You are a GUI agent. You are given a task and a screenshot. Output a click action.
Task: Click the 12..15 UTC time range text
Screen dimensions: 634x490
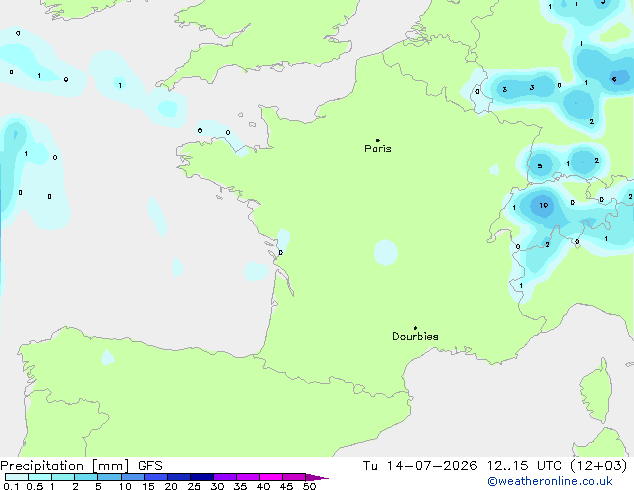[x=524, y=466]
